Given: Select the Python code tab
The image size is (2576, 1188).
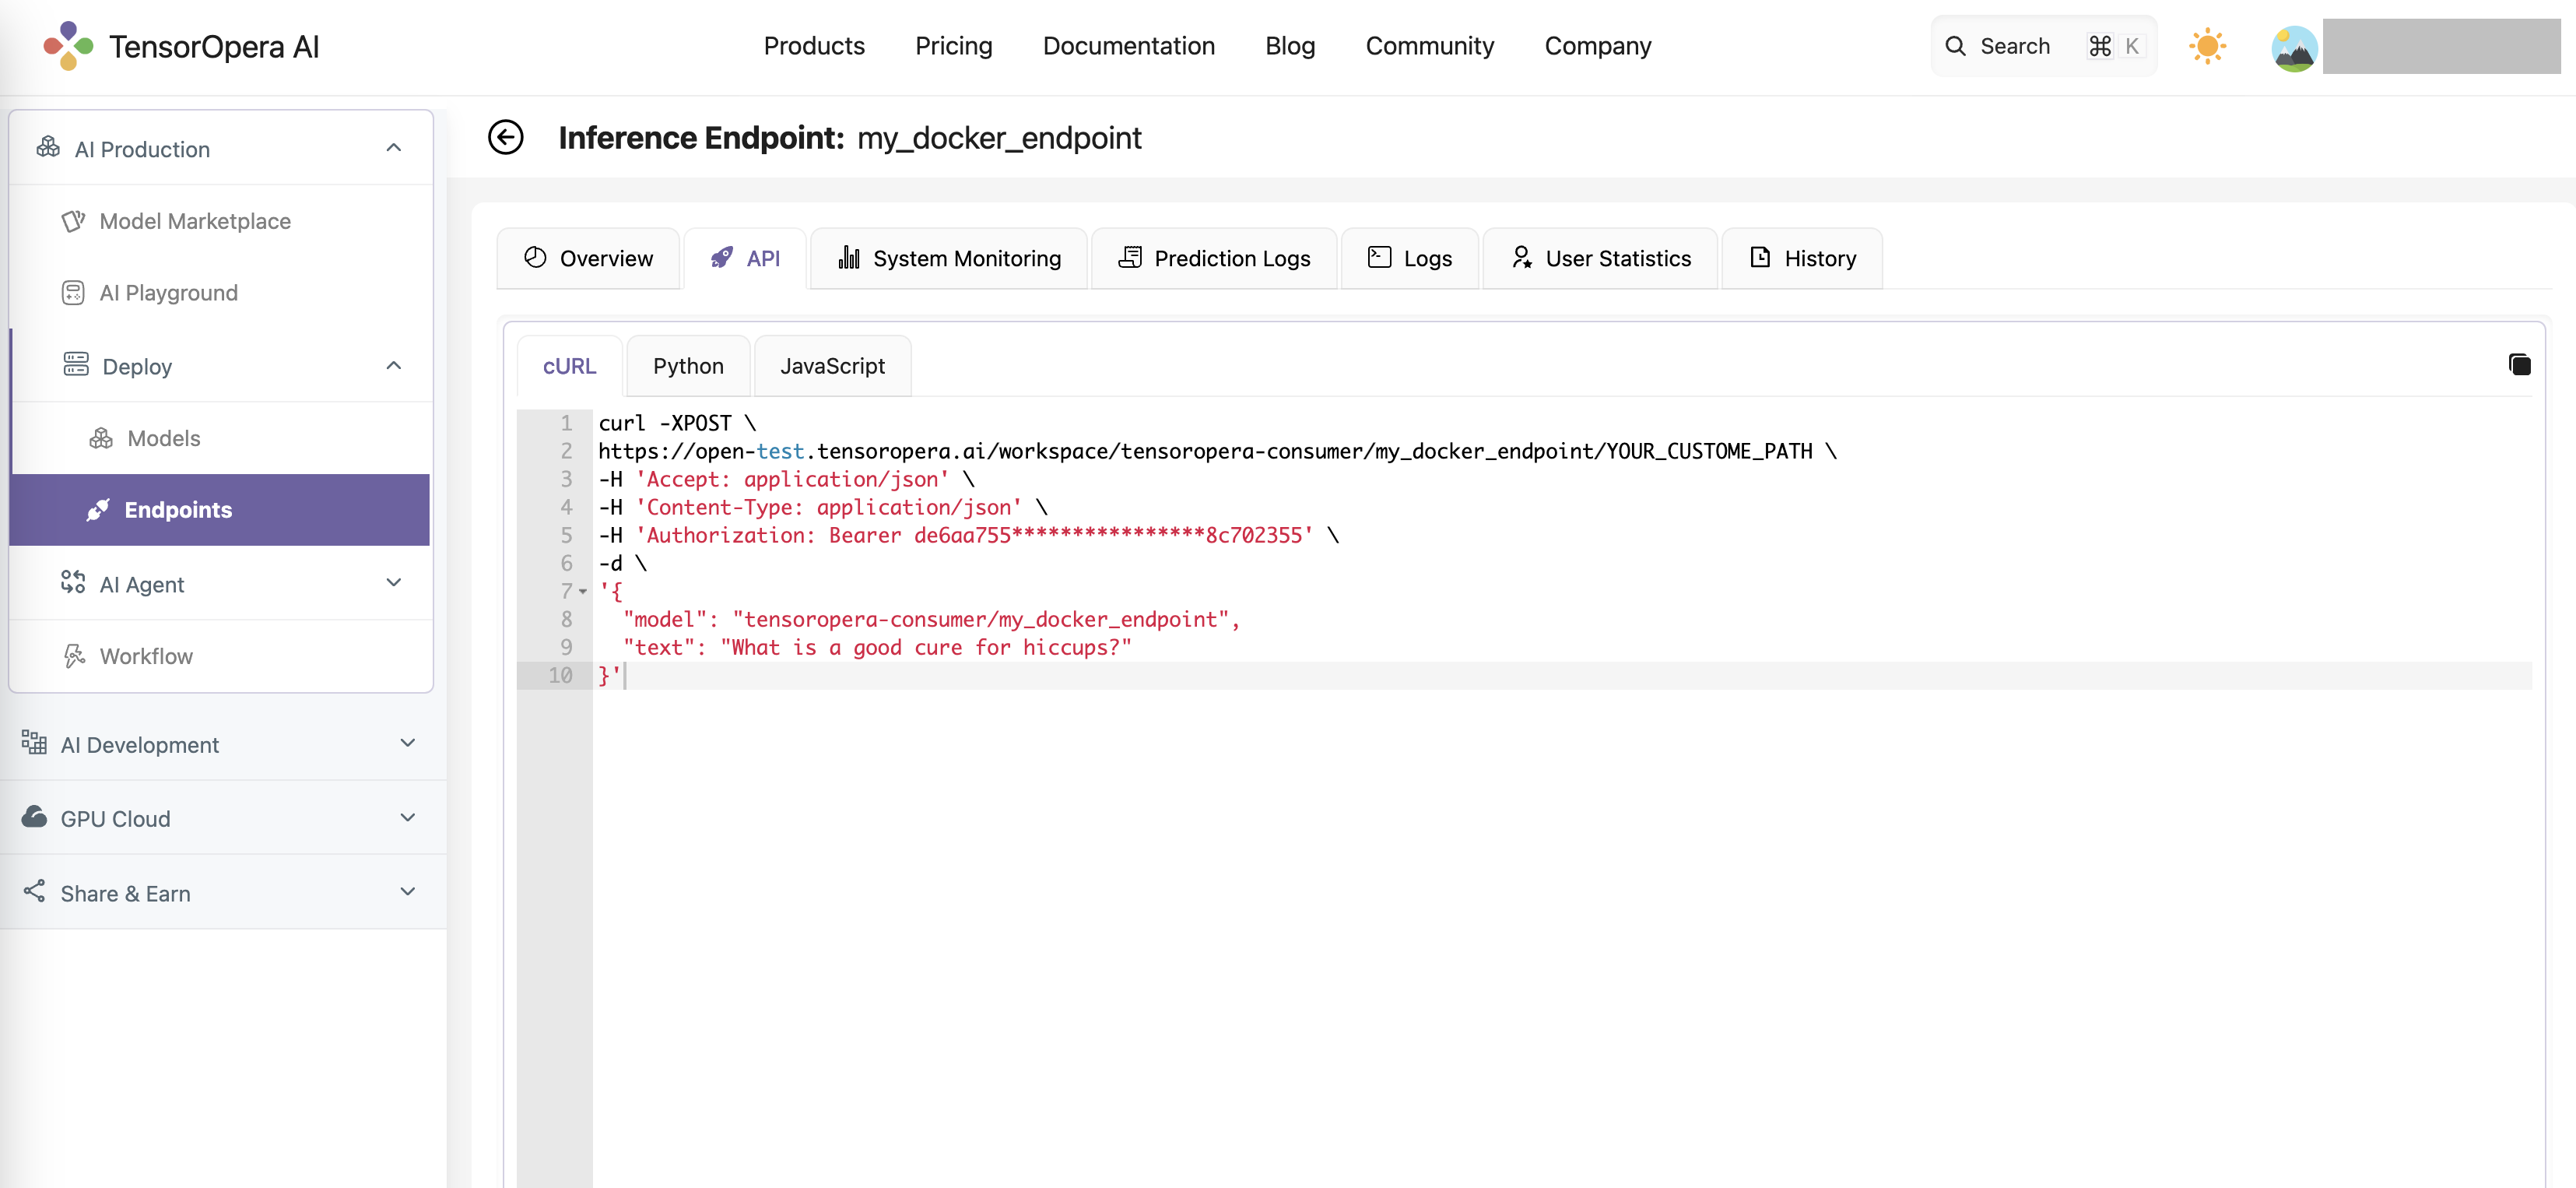Looking at the screenshot, I should [688, 365].
